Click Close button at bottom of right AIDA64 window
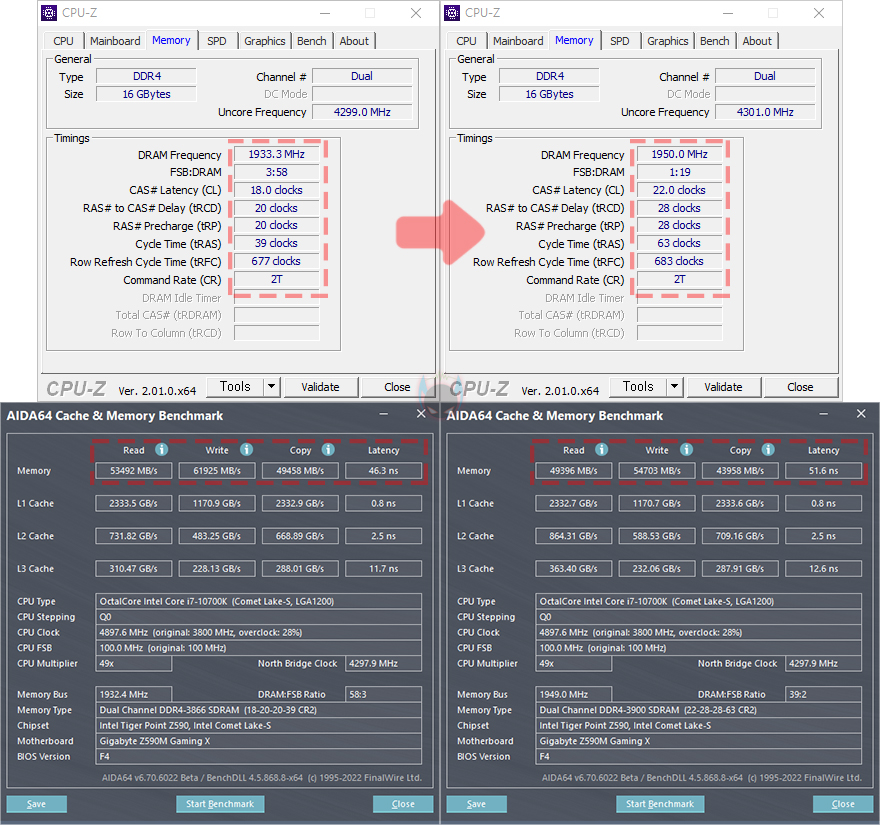Image resolution: width=880 pixels, height=825 pixels. (843, 804)
